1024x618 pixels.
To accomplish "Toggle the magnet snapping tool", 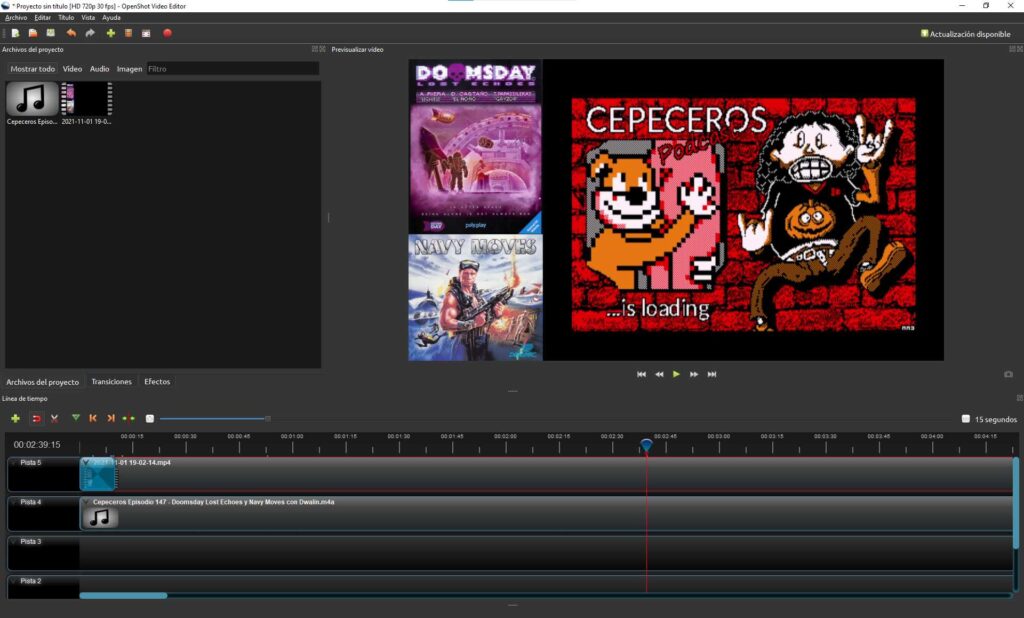I will [x=37, y=418].
